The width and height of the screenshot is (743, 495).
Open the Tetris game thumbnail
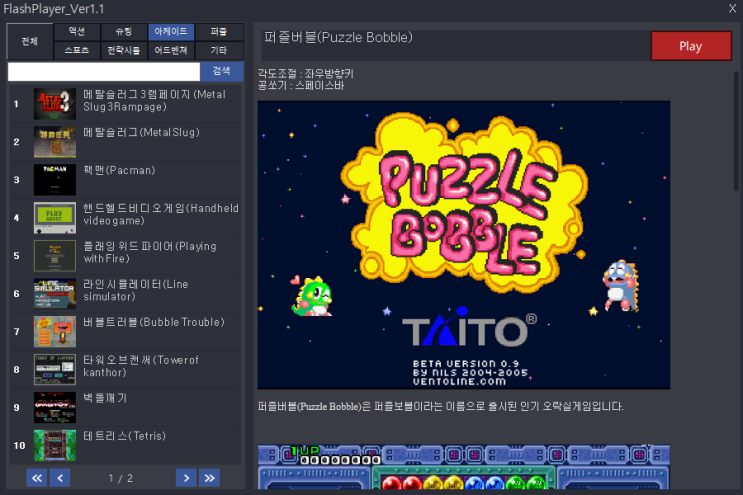(55, 445)
